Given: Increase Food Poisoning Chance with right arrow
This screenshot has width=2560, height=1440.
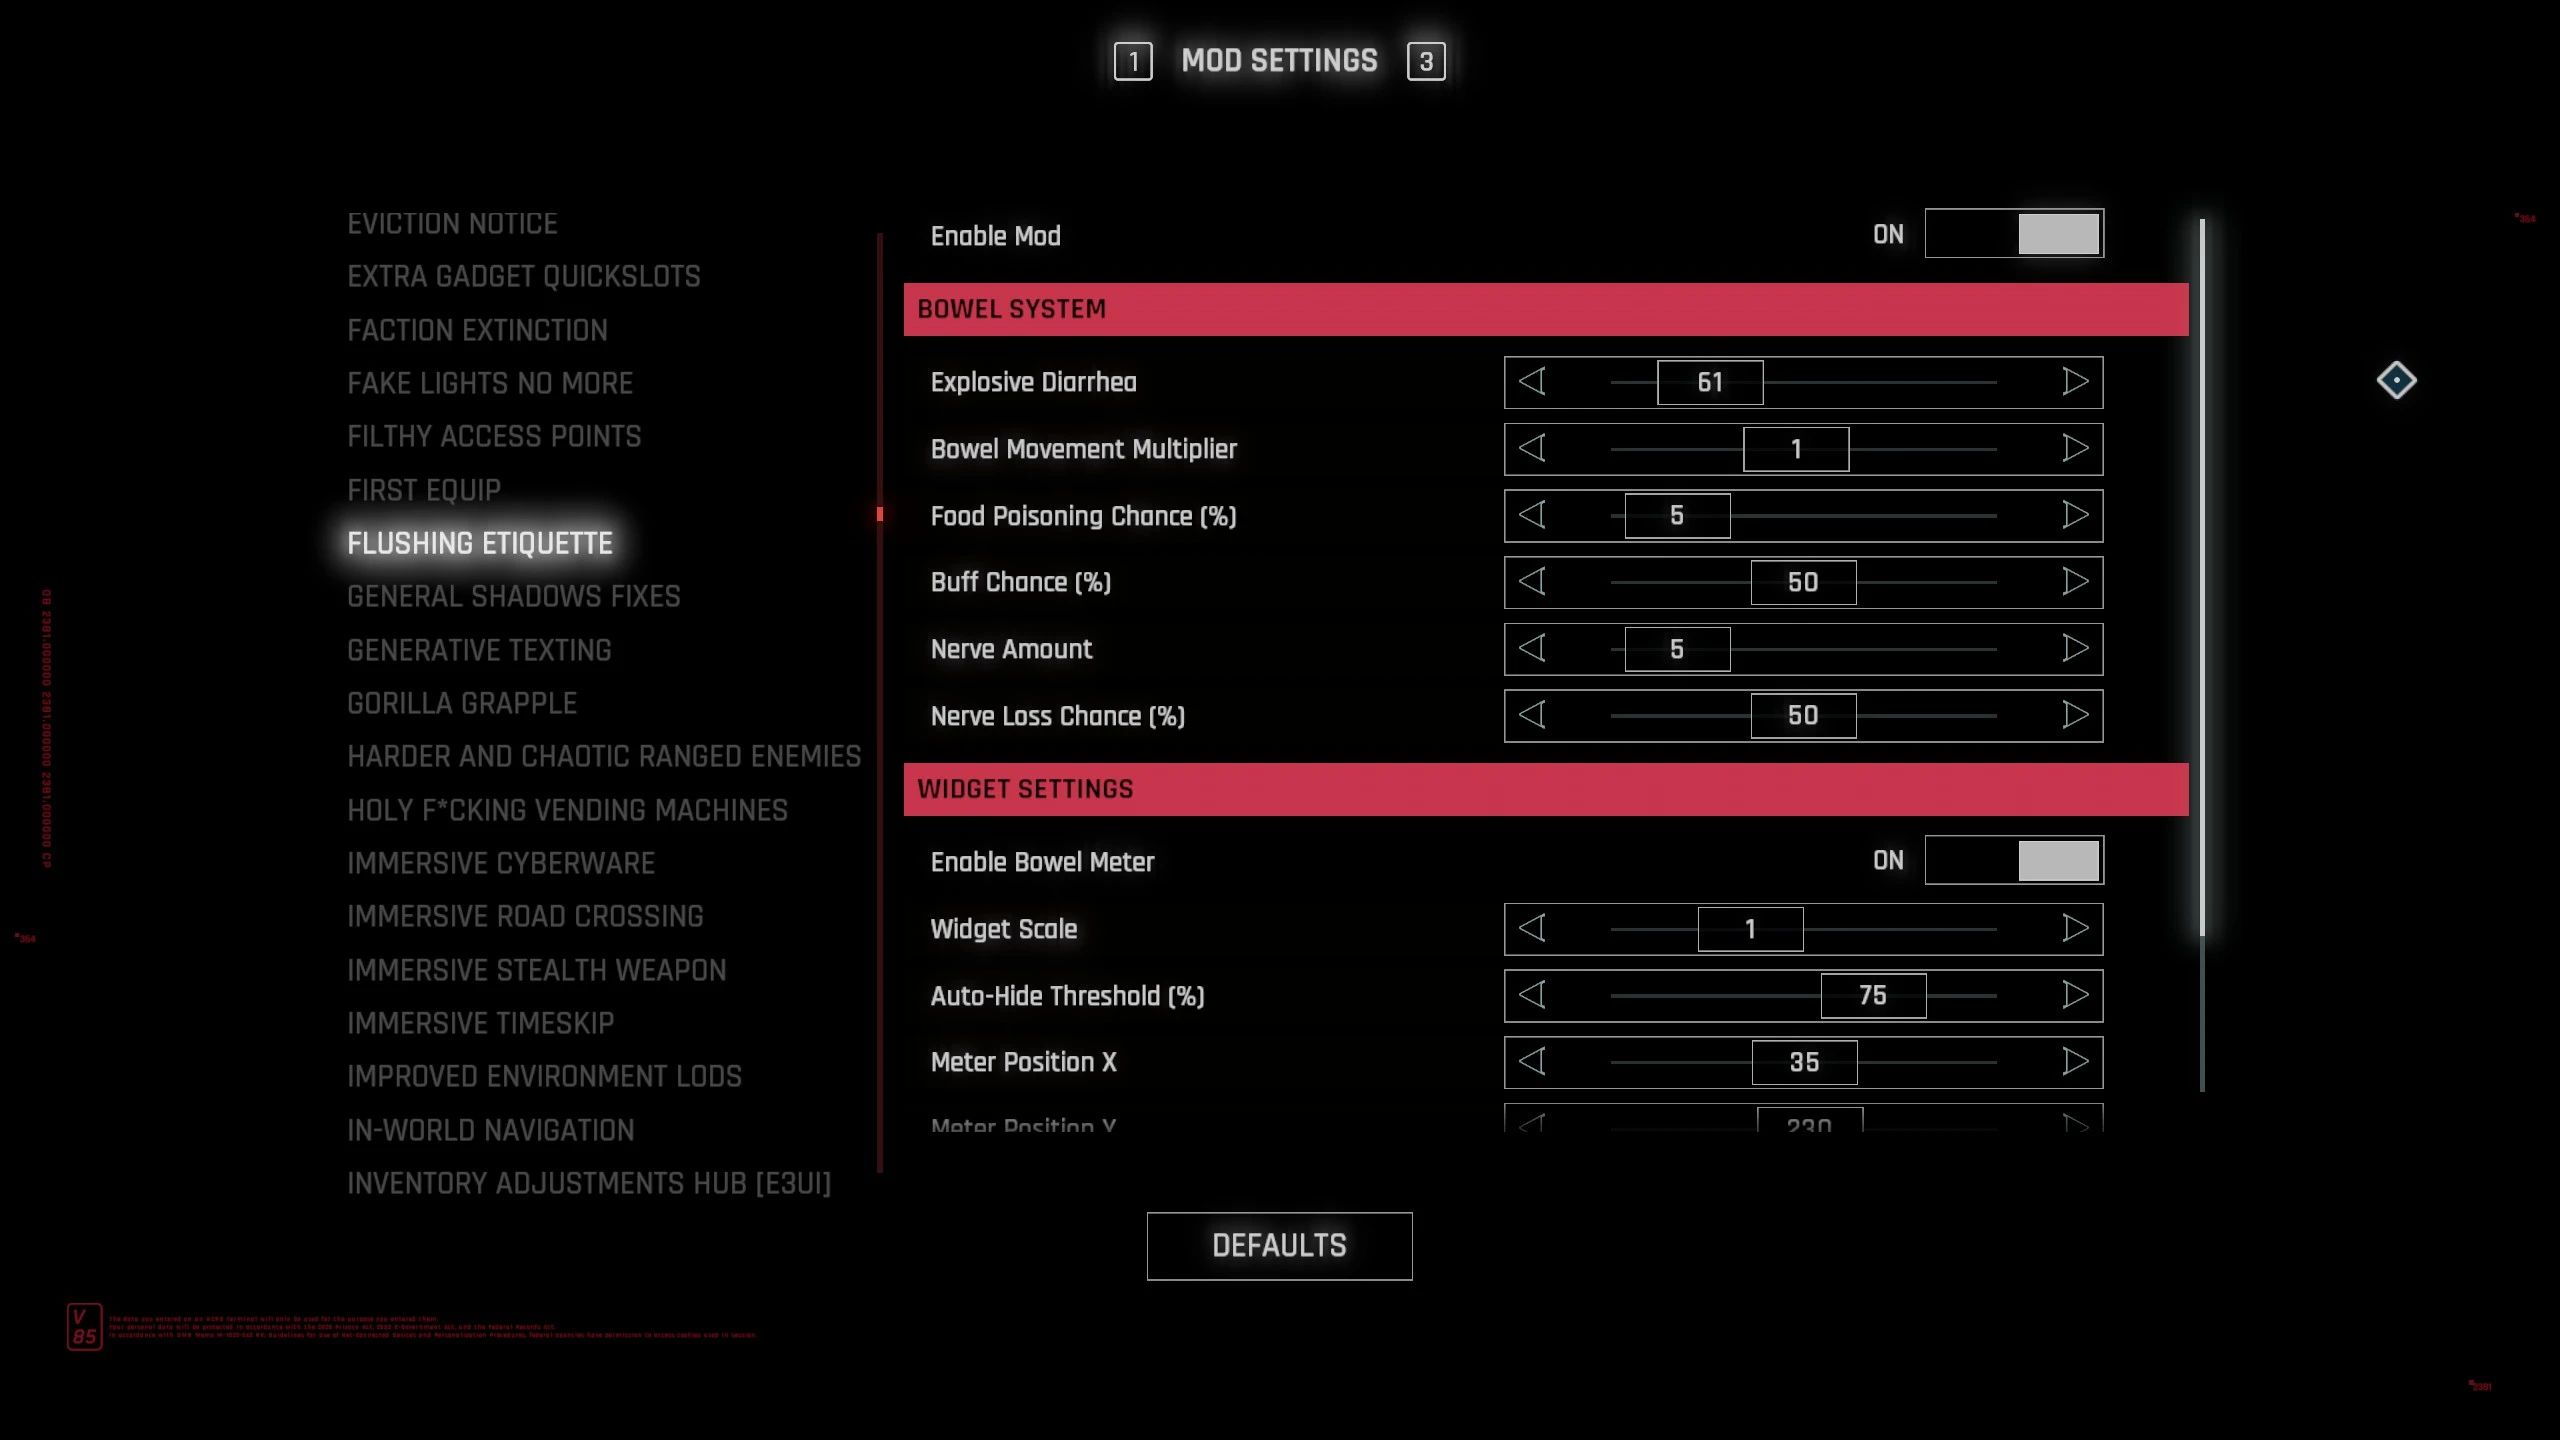Looking at the screenshot, I should [2075, 516].
